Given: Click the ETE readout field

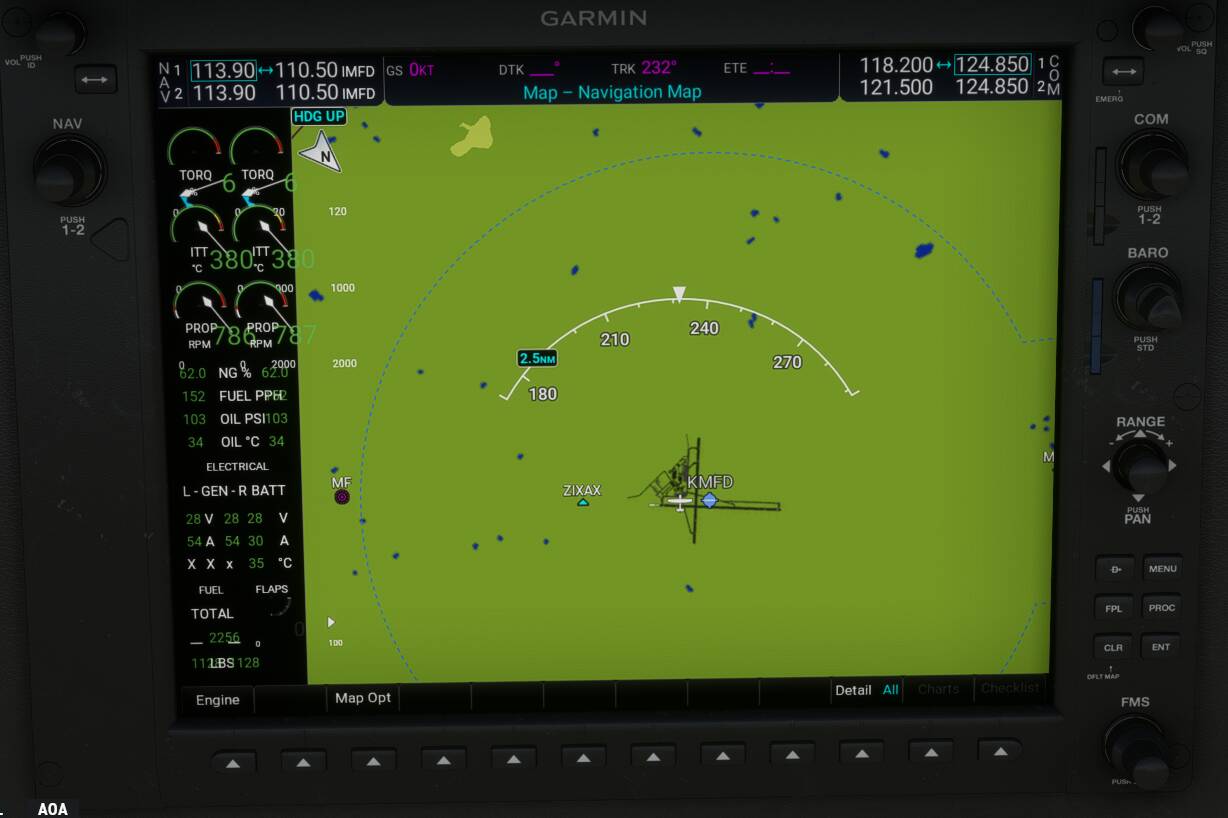Looking at the screenshot, I should click(757, 68).
